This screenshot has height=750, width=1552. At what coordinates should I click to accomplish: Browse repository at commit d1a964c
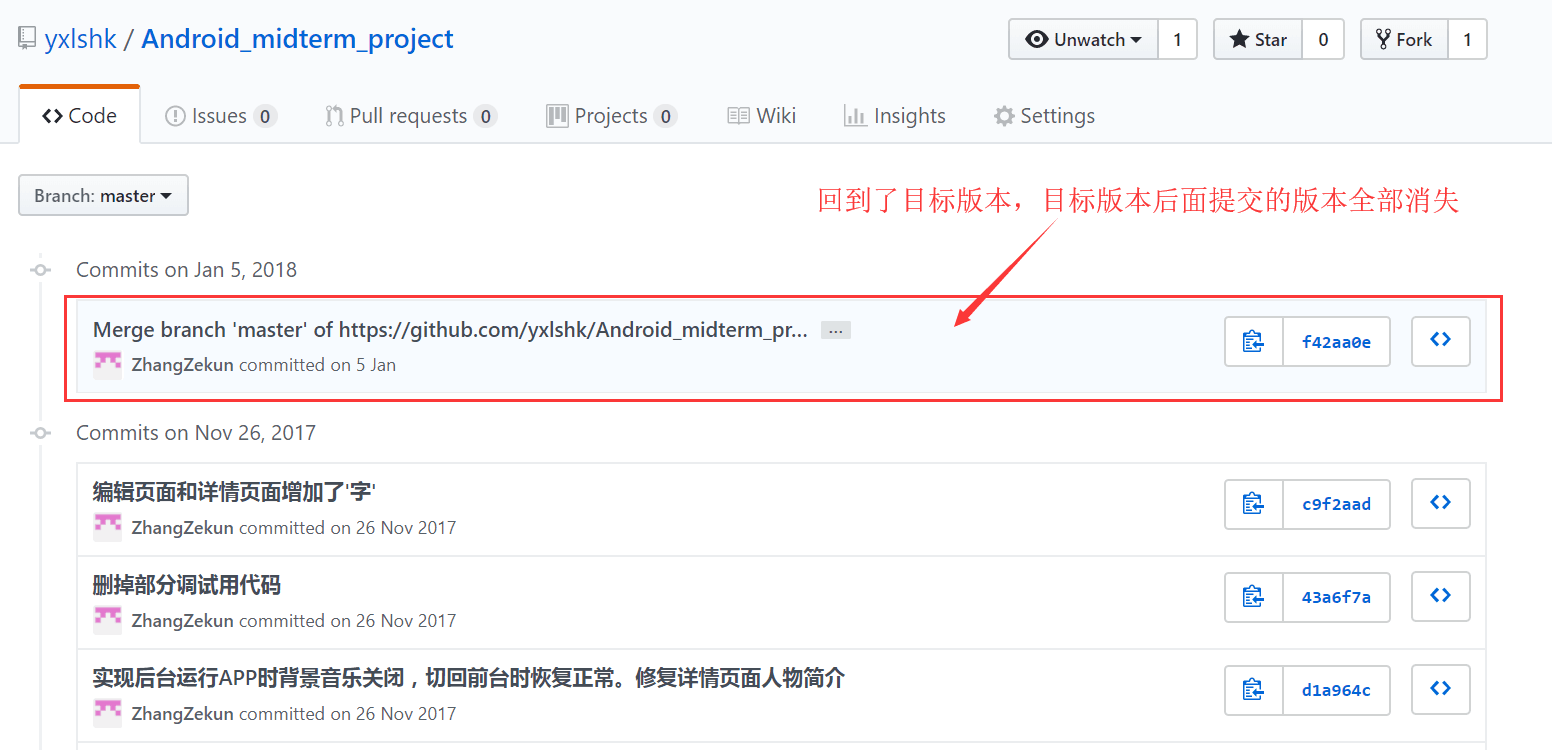coord(1440,689)
